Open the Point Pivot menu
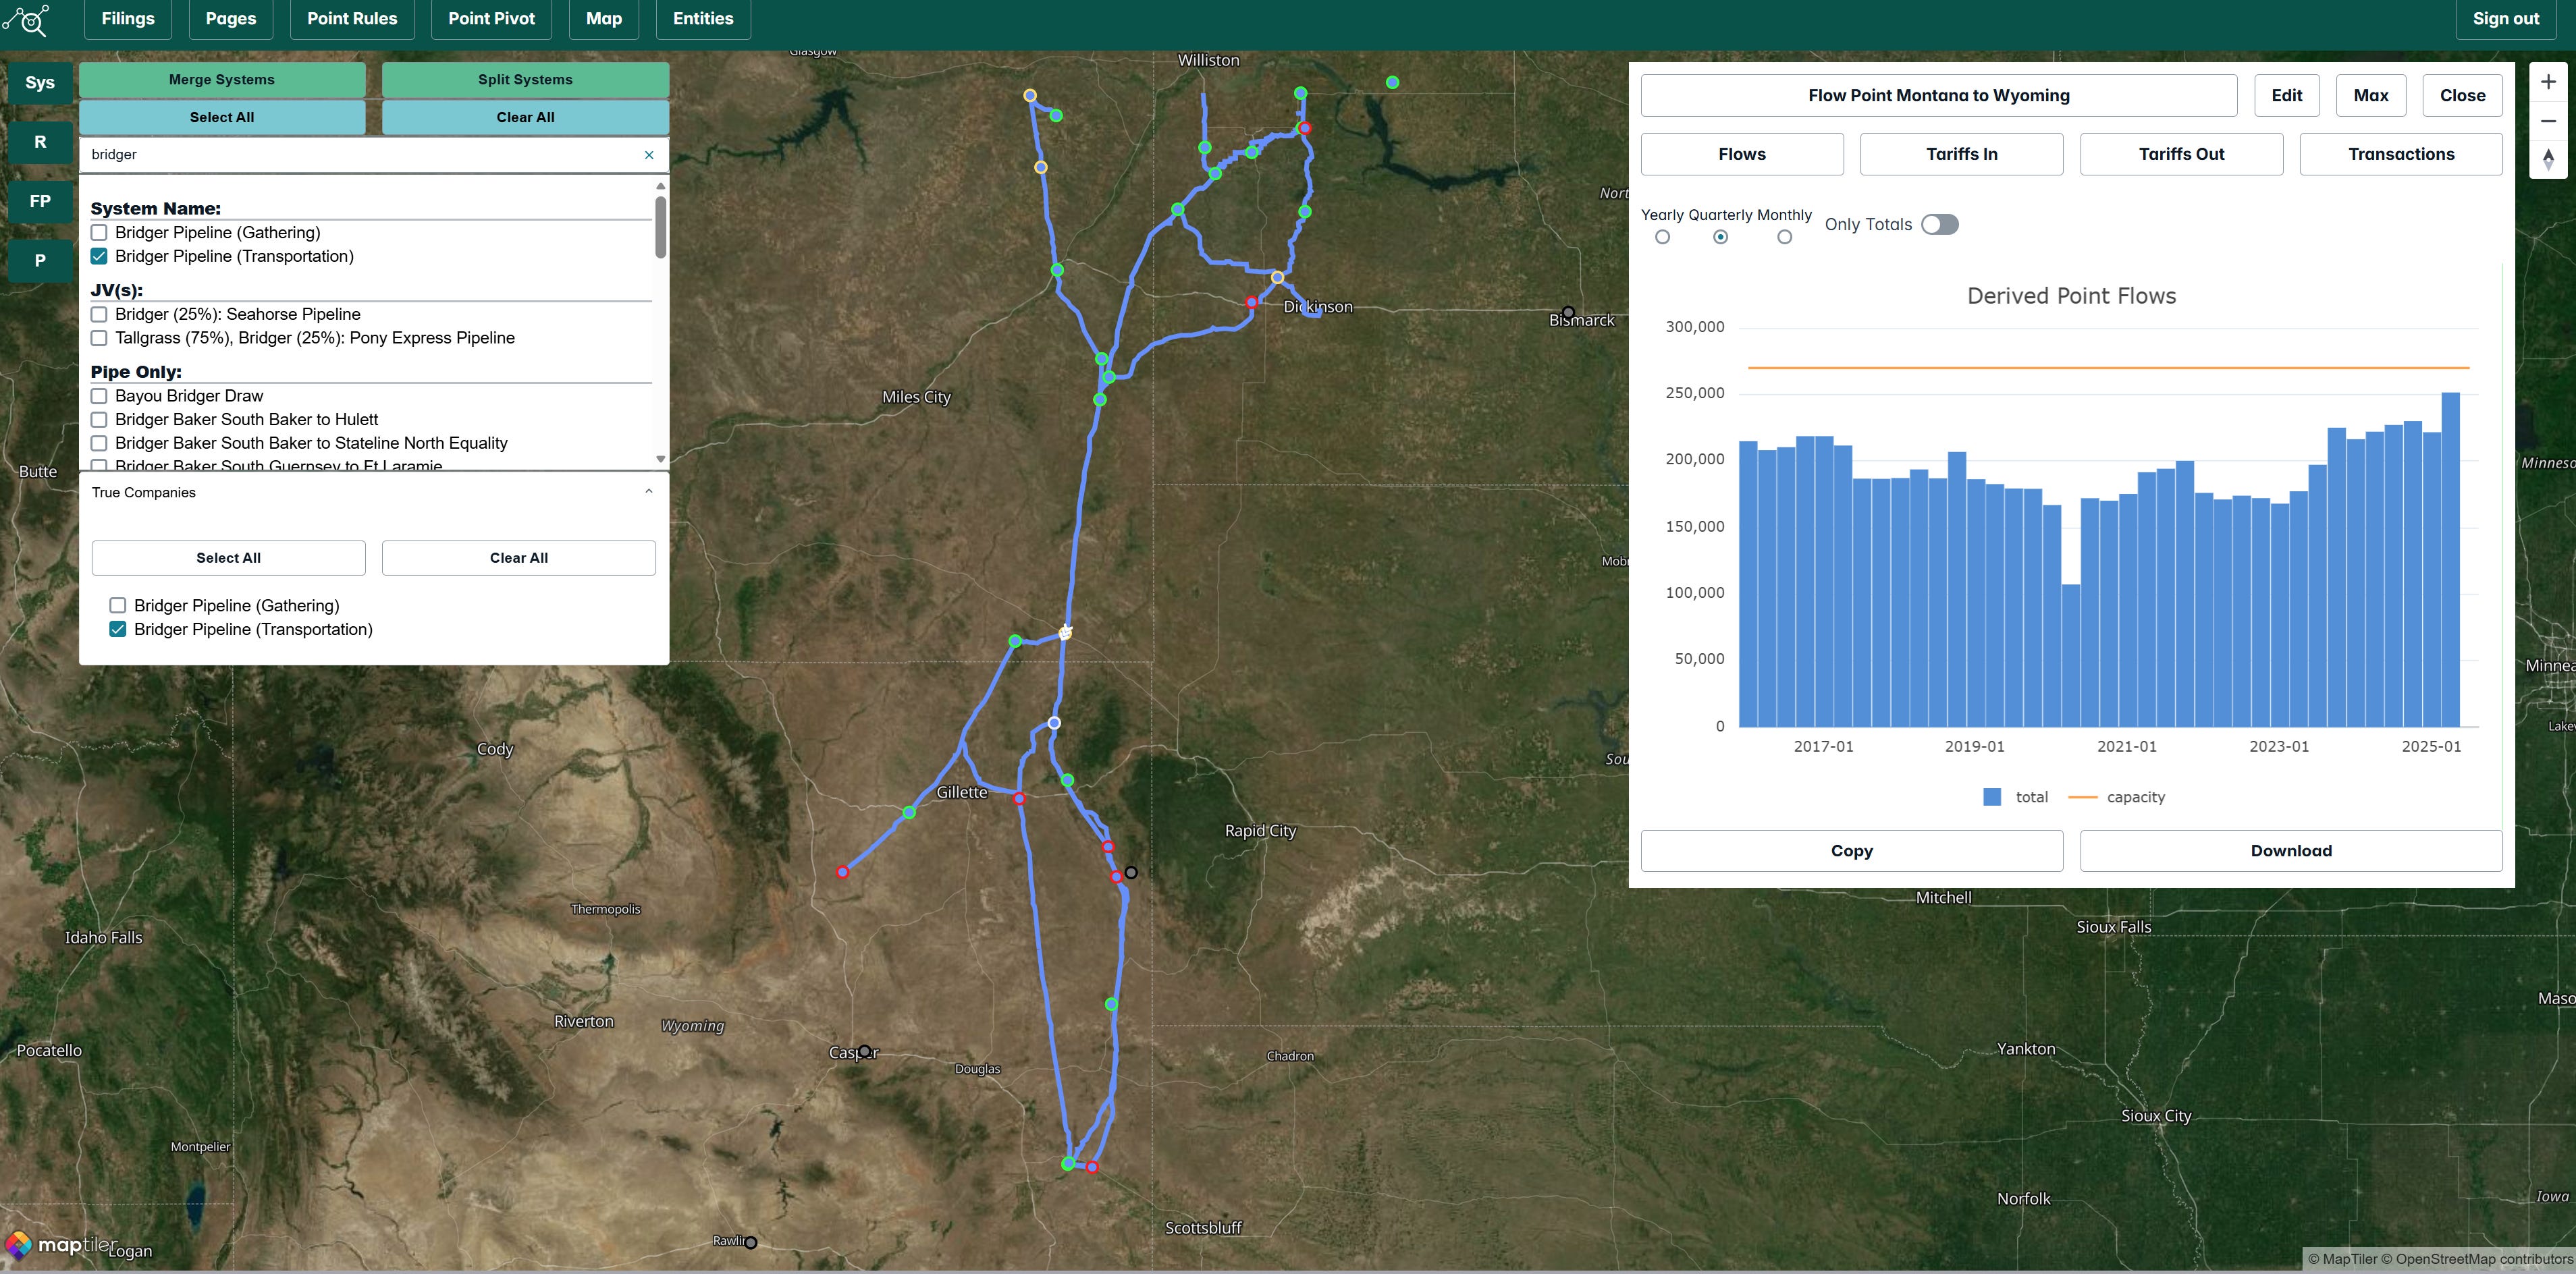 pos(491,19)
